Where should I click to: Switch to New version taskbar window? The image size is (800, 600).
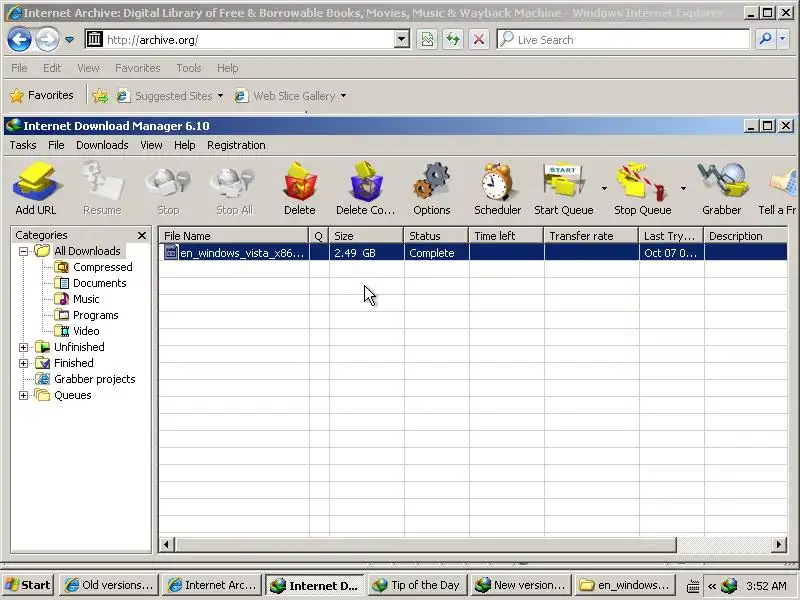click(520, 585)
